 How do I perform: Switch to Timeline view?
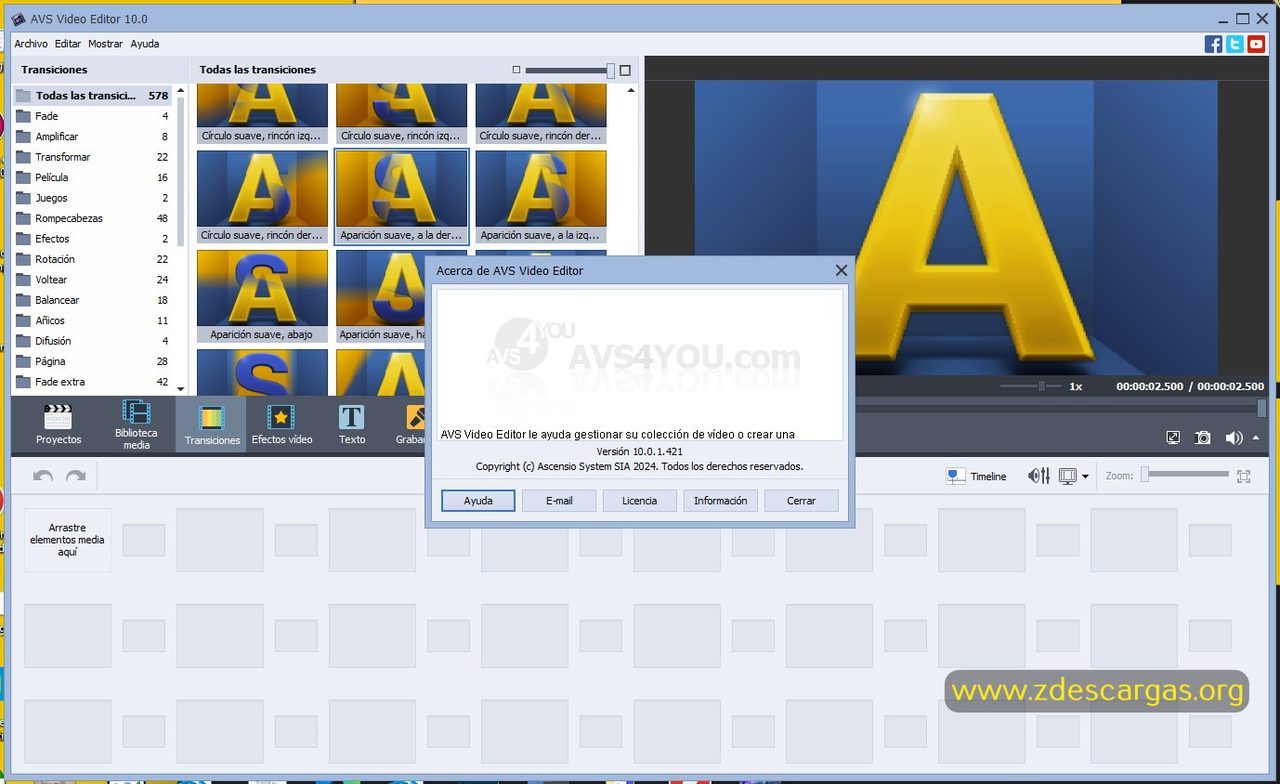[x=976, y=476]
